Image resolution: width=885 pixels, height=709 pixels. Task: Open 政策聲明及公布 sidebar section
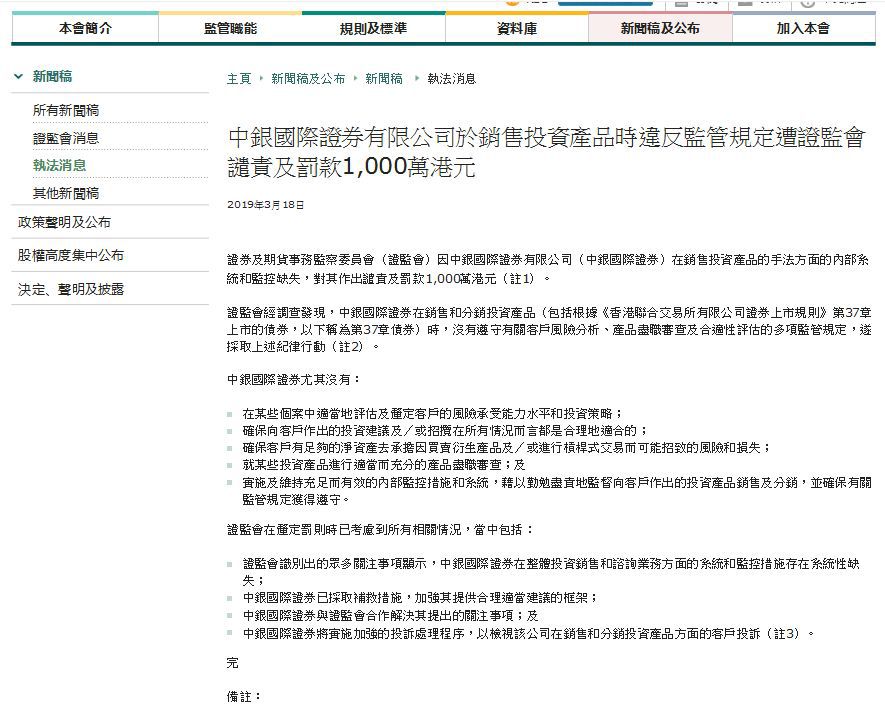(64, 222)
